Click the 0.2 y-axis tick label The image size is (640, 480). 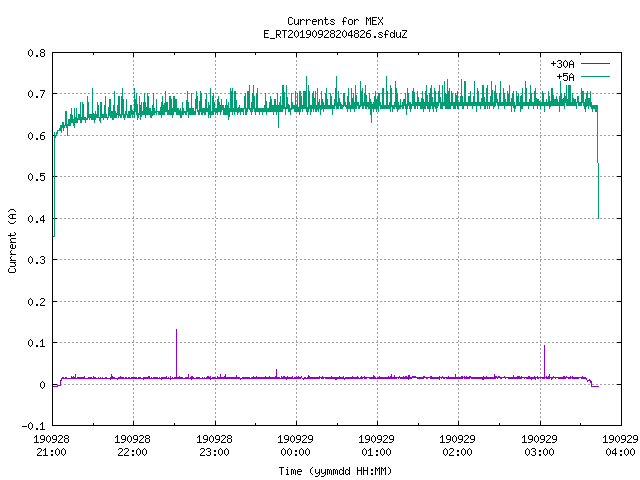click(x=36, y=302)
